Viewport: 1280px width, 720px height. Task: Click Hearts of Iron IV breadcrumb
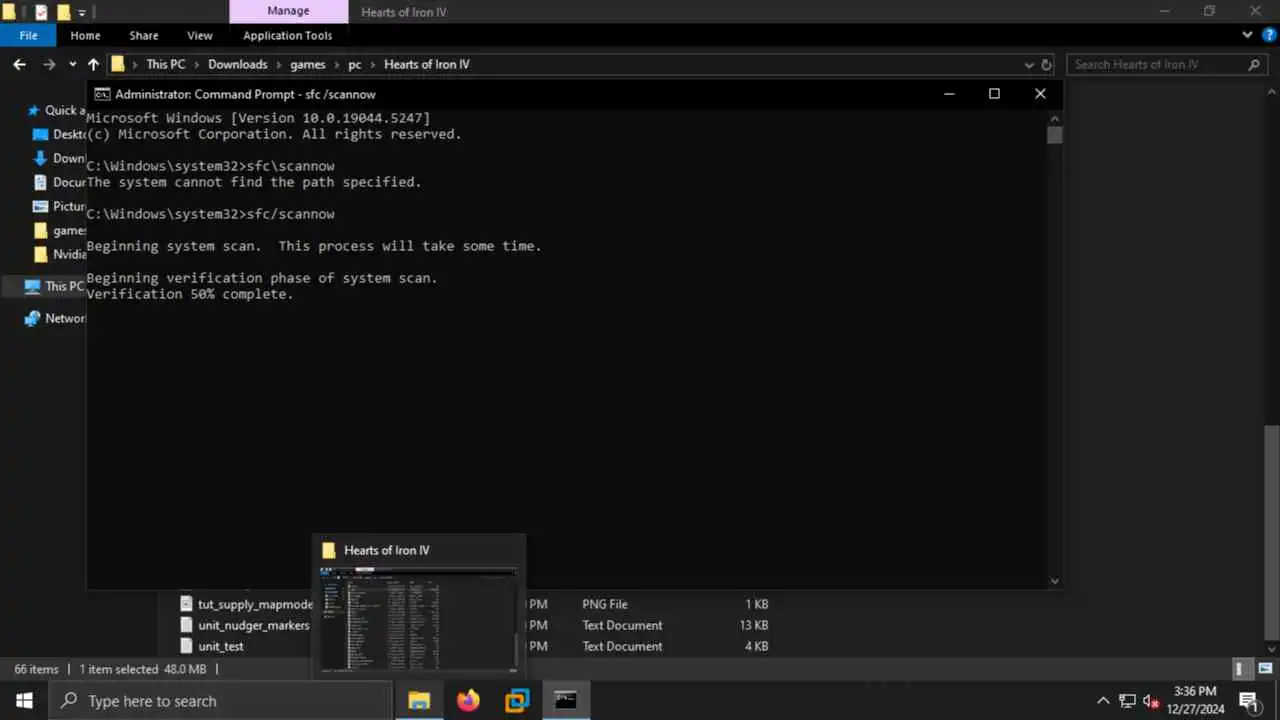(427, 64)
